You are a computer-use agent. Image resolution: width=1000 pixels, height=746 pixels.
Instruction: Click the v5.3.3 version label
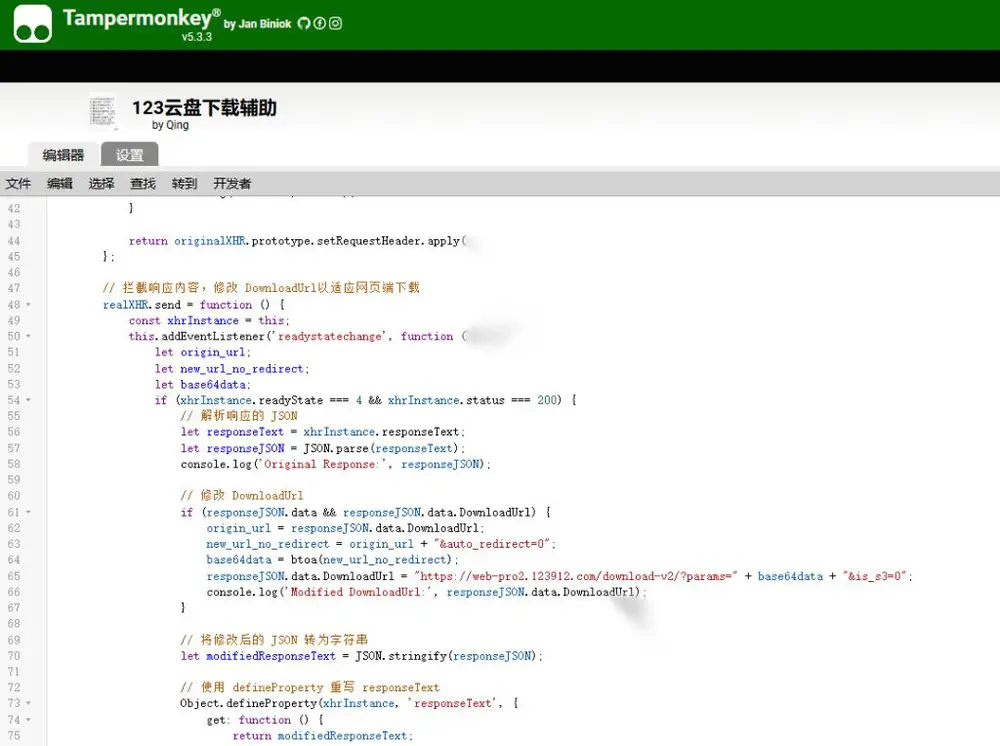click(x=196, y=37)
